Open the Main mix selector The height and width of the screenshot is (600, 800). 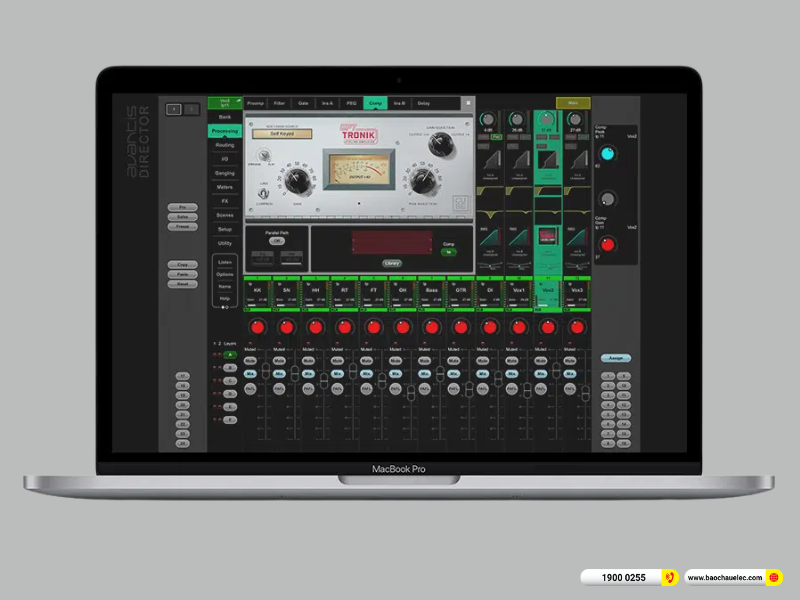573,103
